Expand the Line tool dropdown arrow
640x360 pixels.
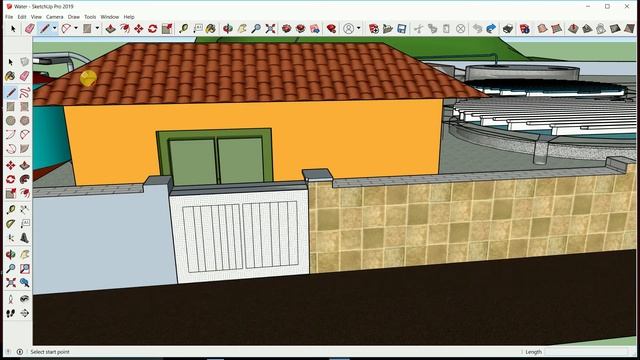pyautogui.click(x=54, y=28)
